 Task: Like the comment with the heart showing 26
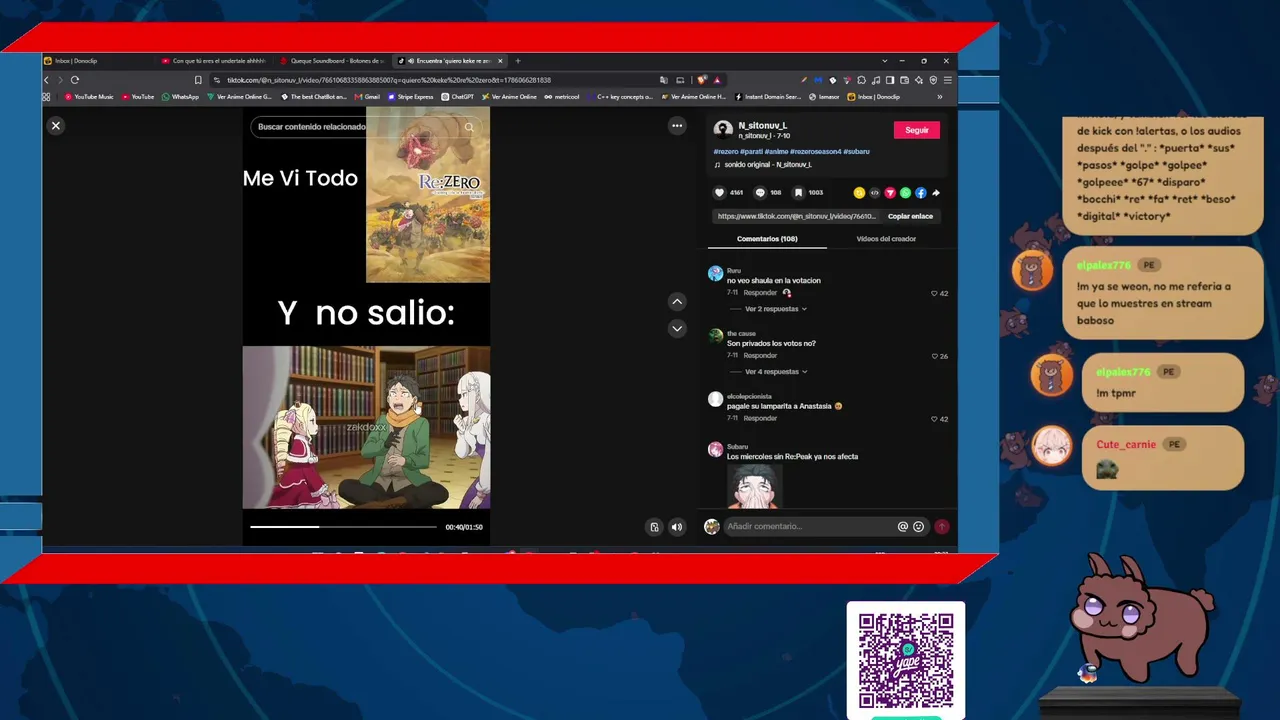[x=934, y=357]
